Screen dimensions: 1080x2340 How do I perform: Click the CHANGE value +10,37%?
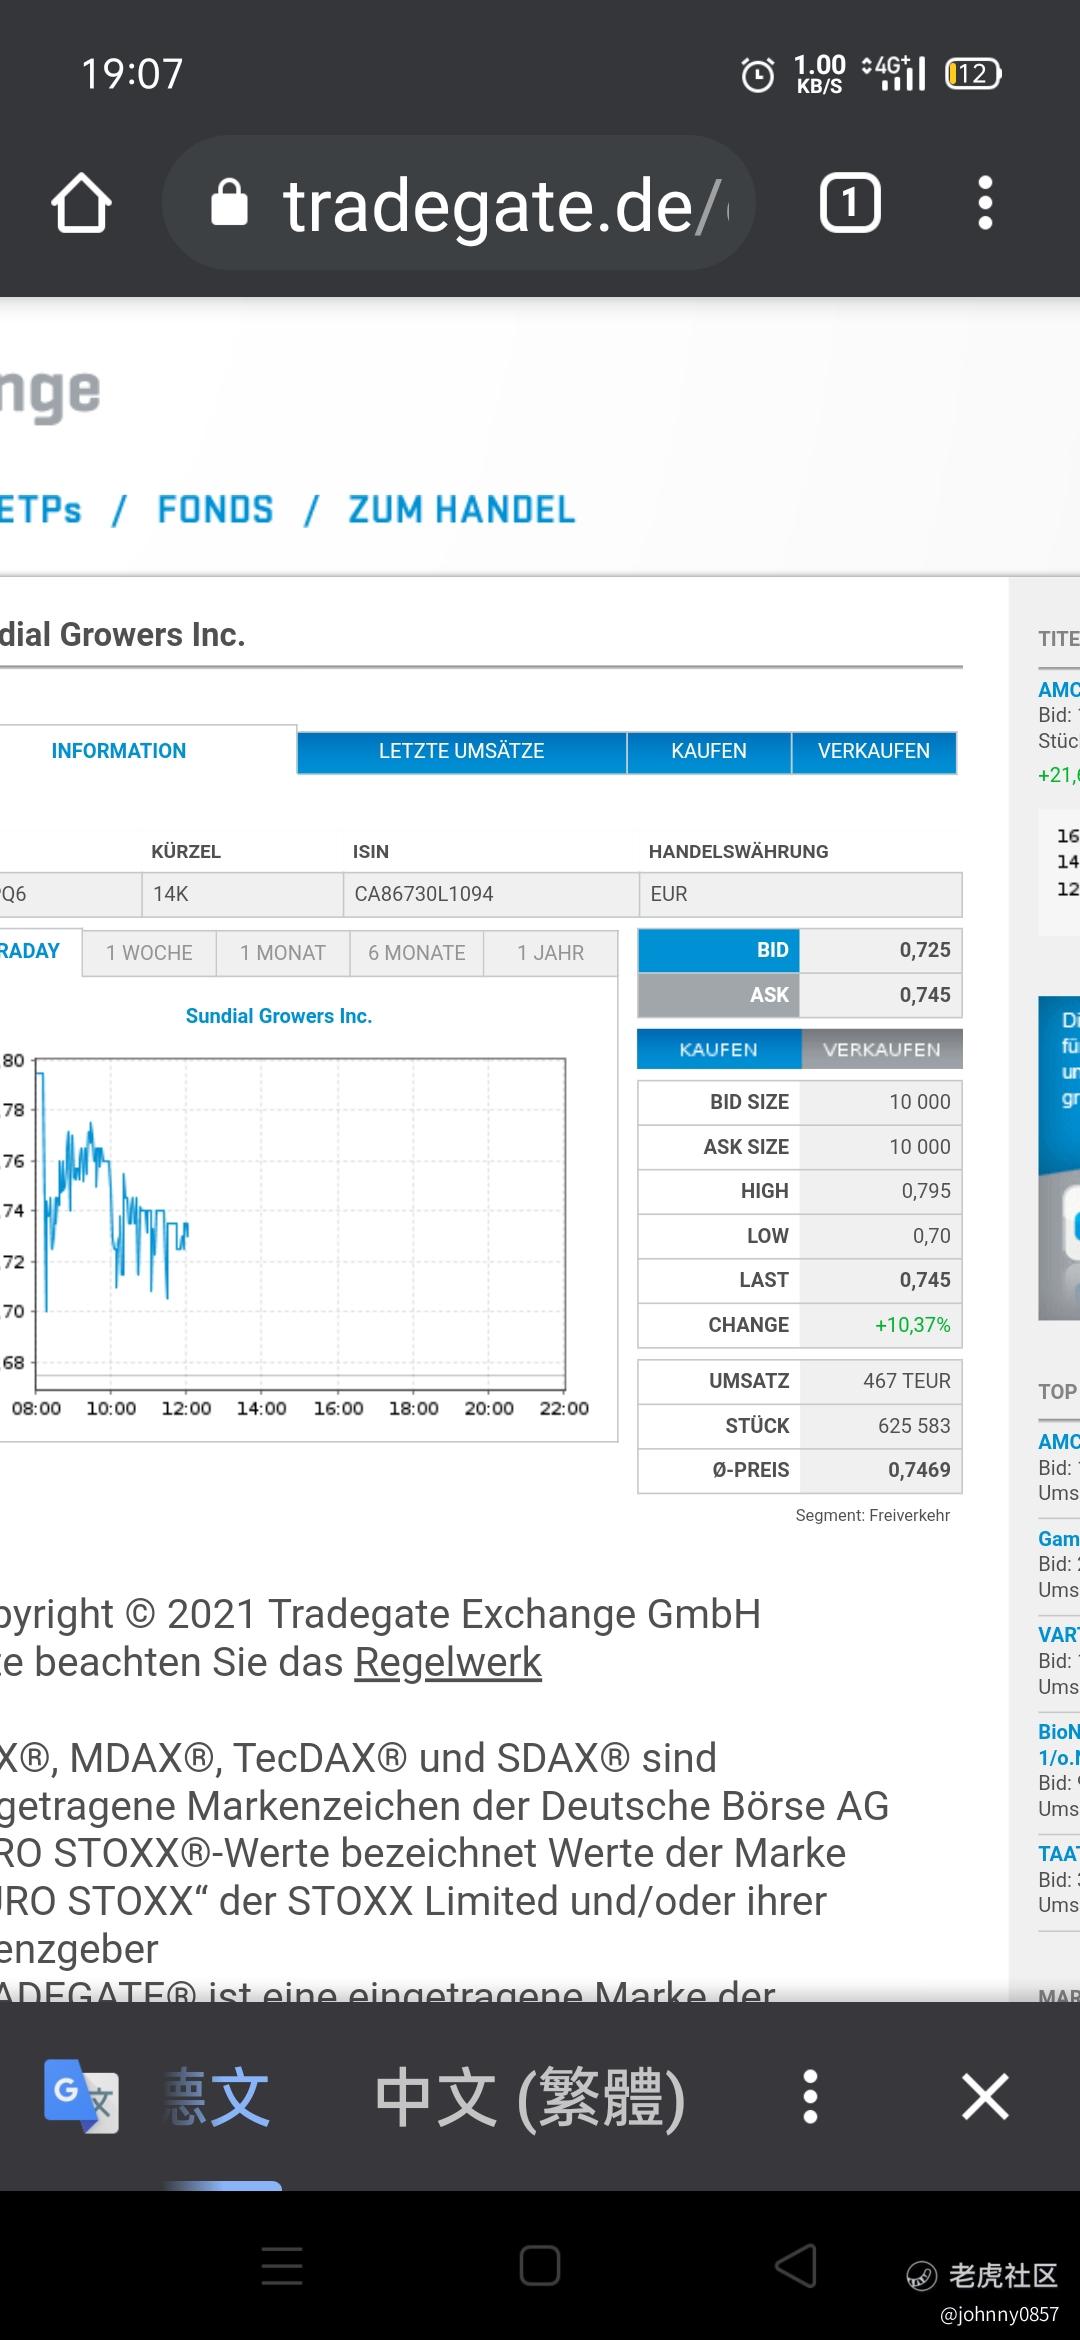coord(913,1325)
